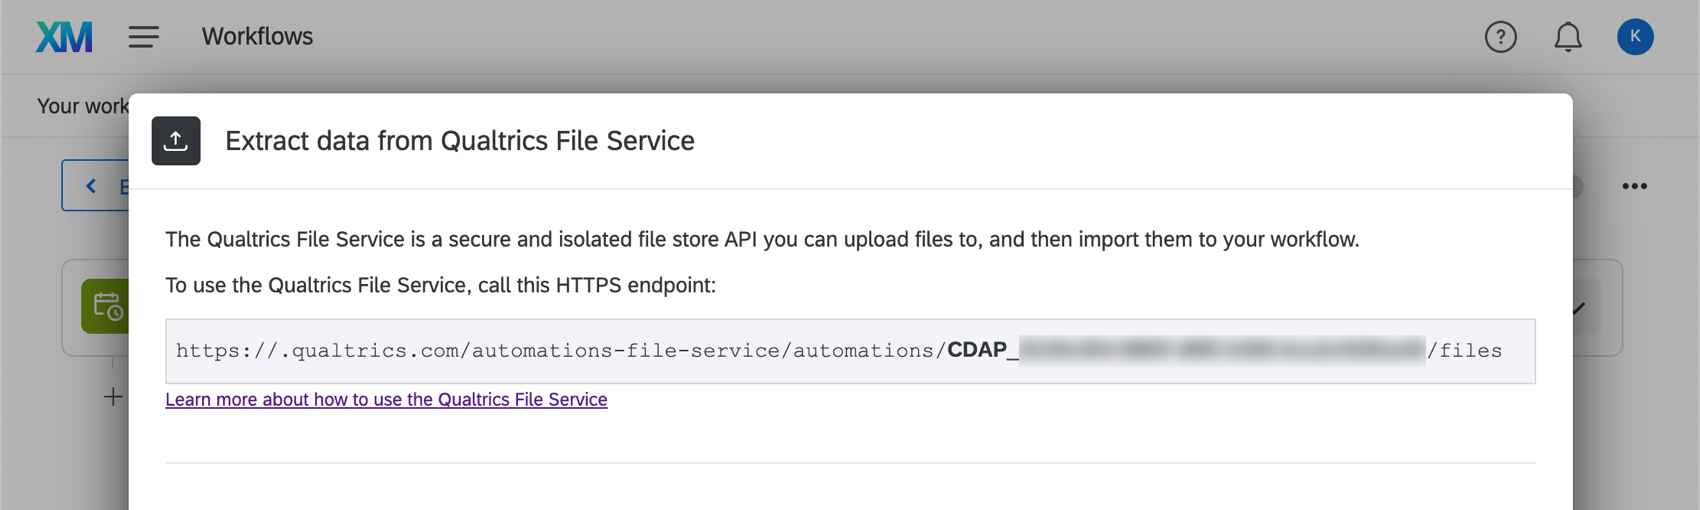Open the hamburger navigation menu

(143, 37)
